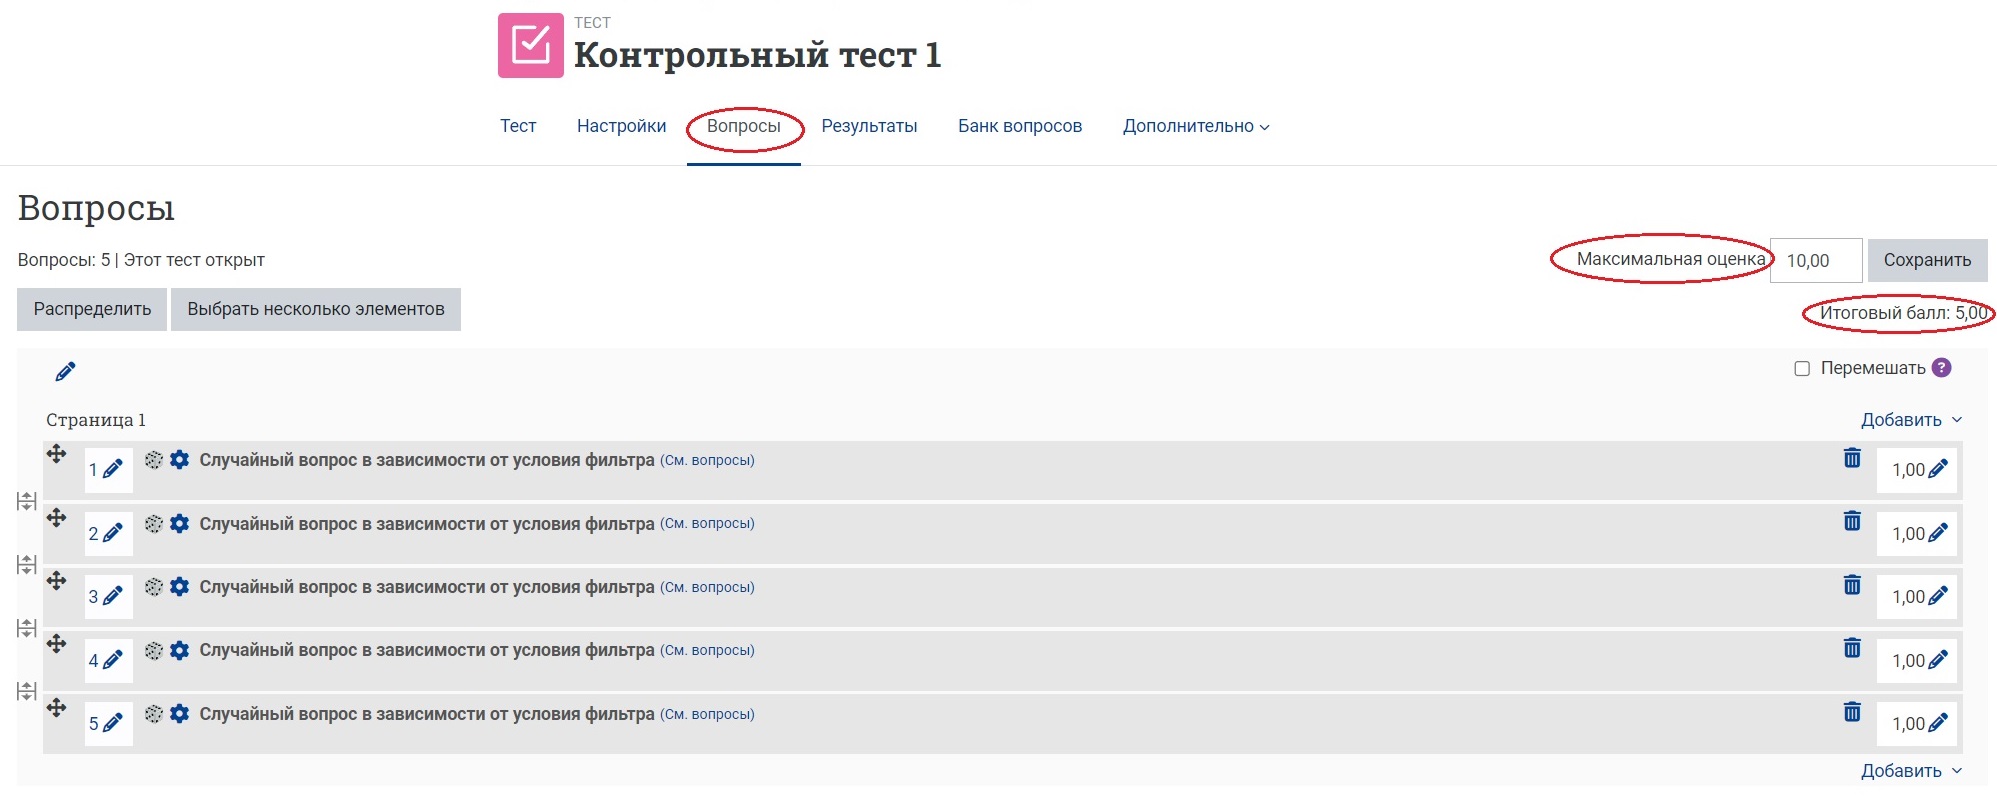Open the См. вопросы link of question 4
The width and height of the screenshot is (1997, 806).
707,650
